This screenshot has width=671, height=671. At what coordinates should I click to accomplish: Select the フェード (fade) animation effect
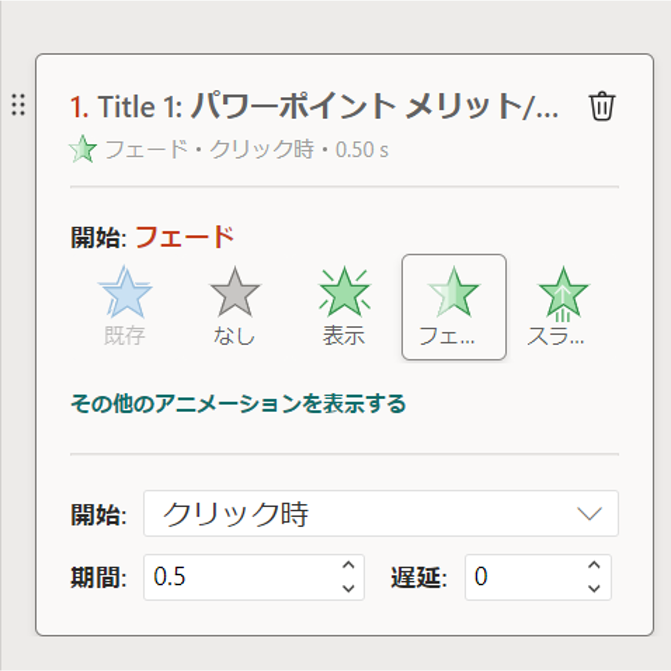click(454, 306)
